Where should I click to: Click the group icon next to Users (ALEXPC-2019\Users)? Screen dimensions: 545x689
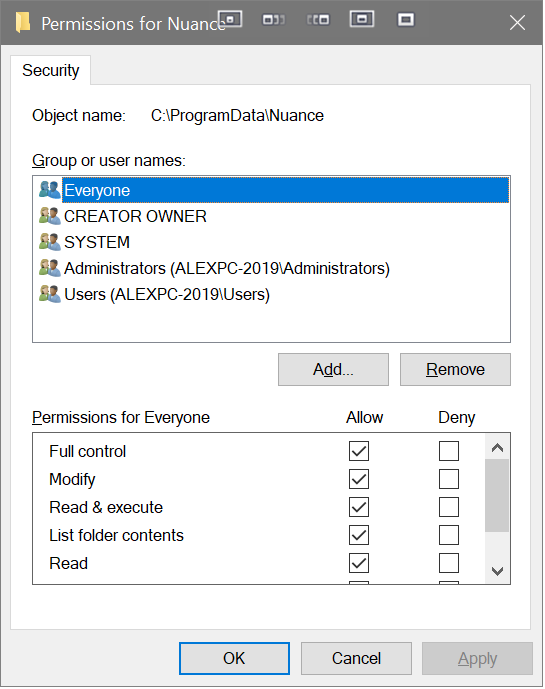(x=50, y=294)
